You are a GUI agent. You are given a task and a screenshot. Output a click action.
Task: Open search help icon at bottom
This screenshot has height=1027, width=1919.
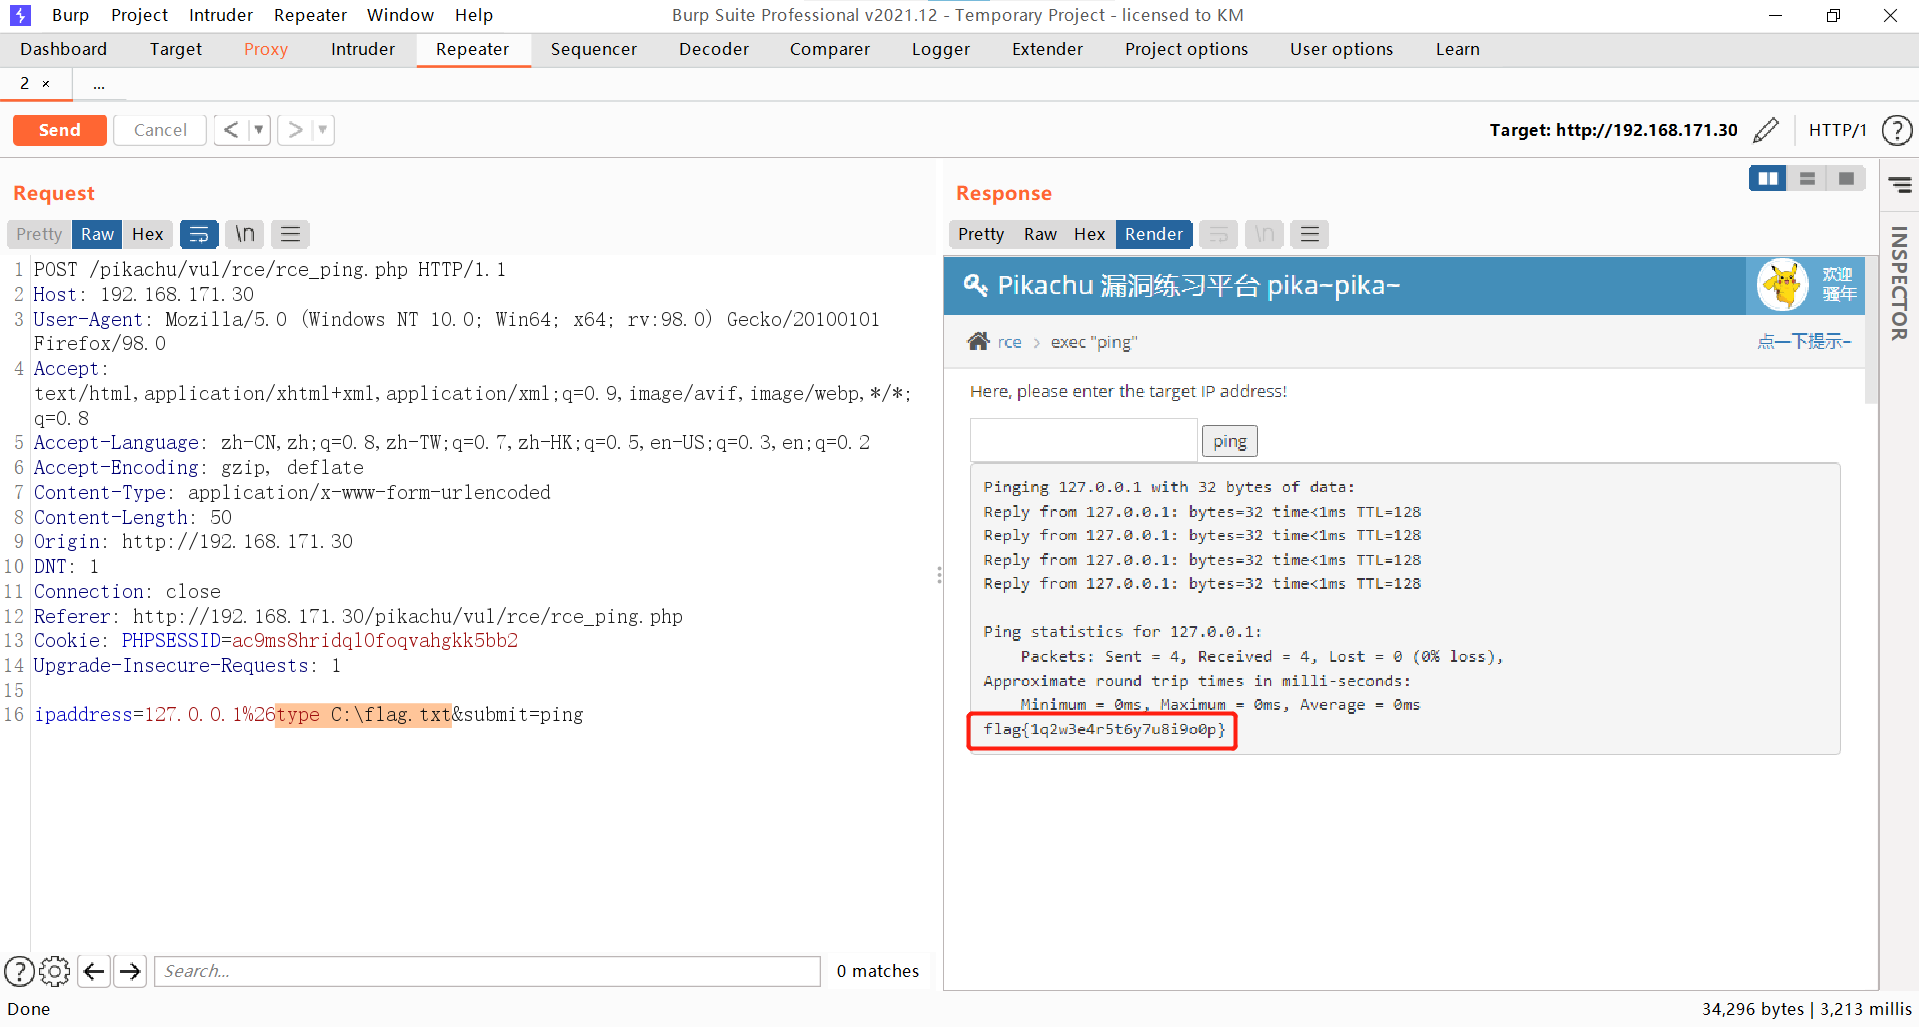(x=19, y=971)
